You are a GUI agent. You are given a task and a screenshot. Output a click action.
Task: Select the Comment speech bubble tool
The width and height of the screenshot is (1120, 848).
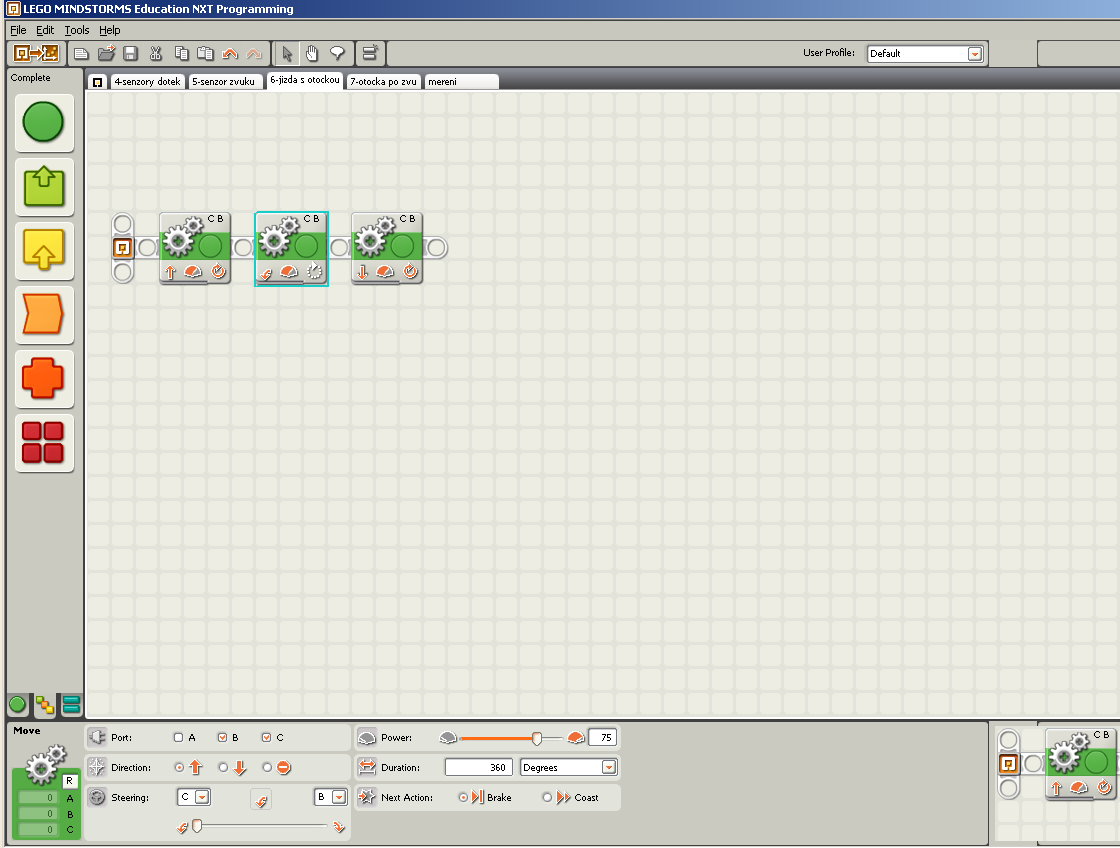[x=337, y=54]
